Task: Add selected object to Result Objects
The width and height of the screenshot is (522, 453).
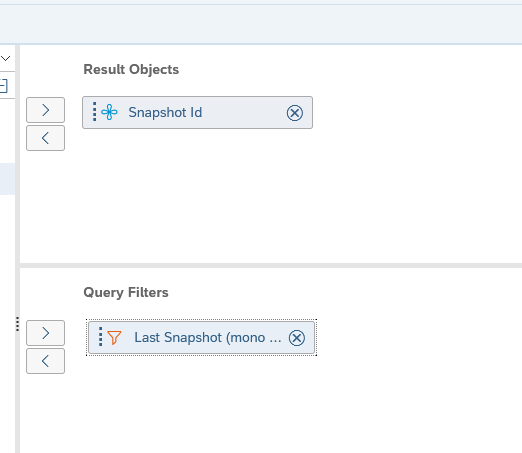Action: pos(46,110)
